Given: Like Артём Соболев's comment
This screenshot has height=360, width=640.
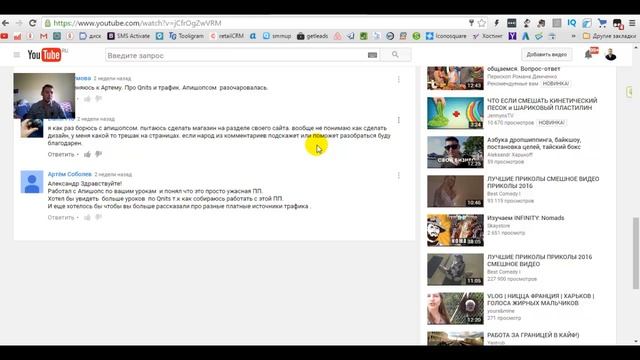Looking at the screenshot, I should point(87,218).
